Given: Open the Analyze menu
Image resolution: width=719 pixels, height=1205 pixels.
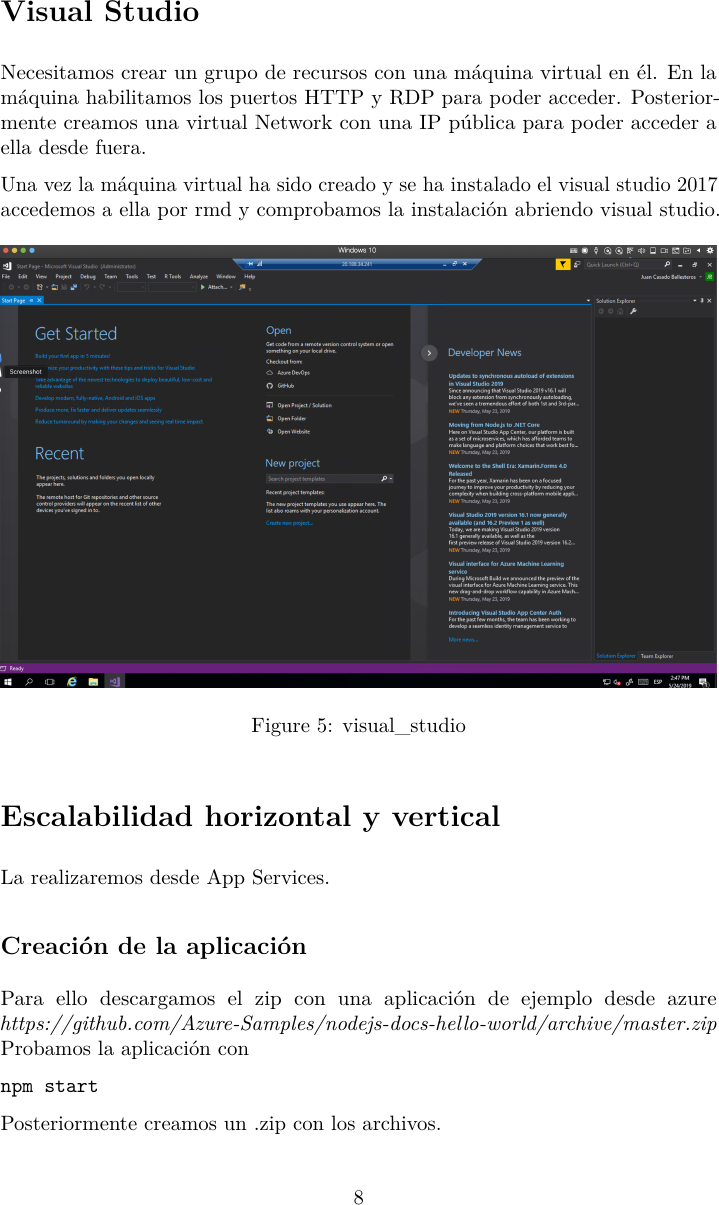Looking at the screenshot, I should [x=198, y=276].
